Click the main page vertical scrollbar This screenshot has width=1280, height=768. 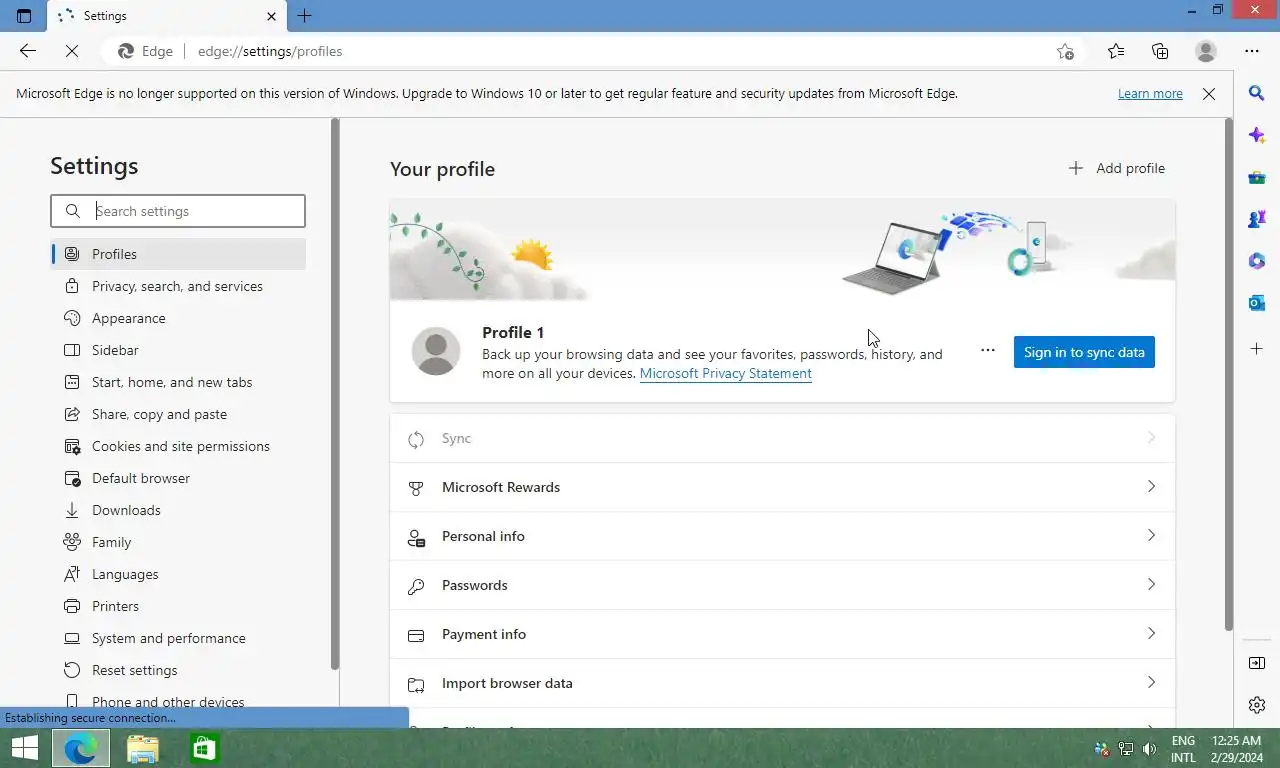(x=1229, y=374)
